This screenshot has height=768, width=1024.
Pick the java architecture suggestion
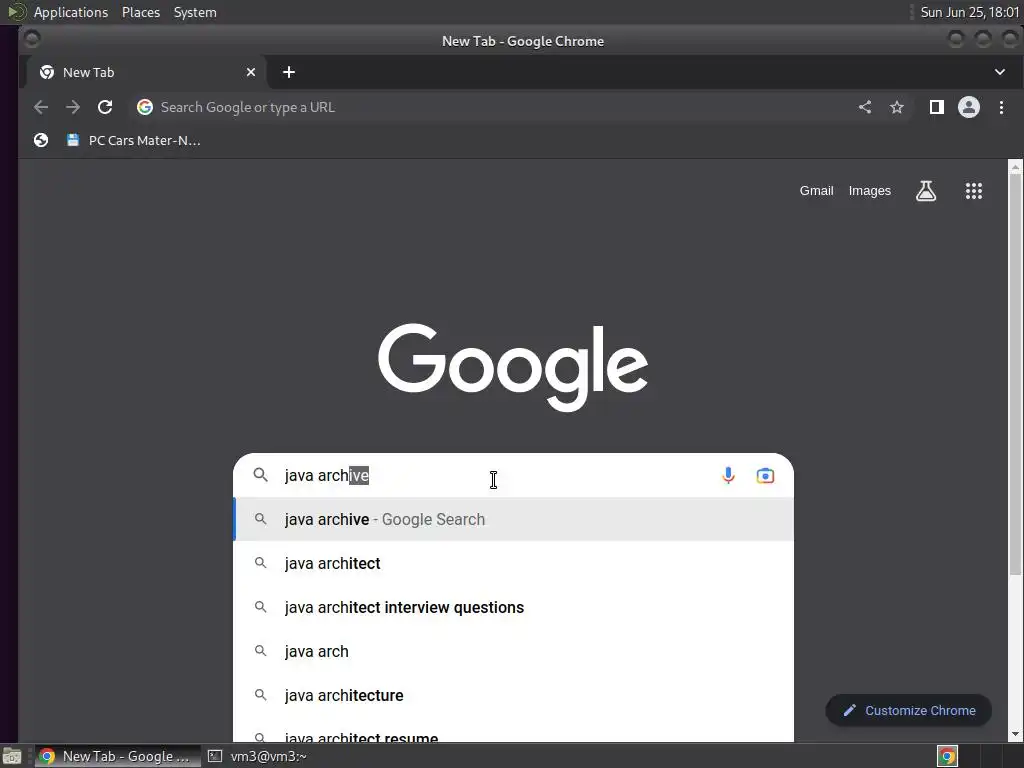(x=514, y=696)
